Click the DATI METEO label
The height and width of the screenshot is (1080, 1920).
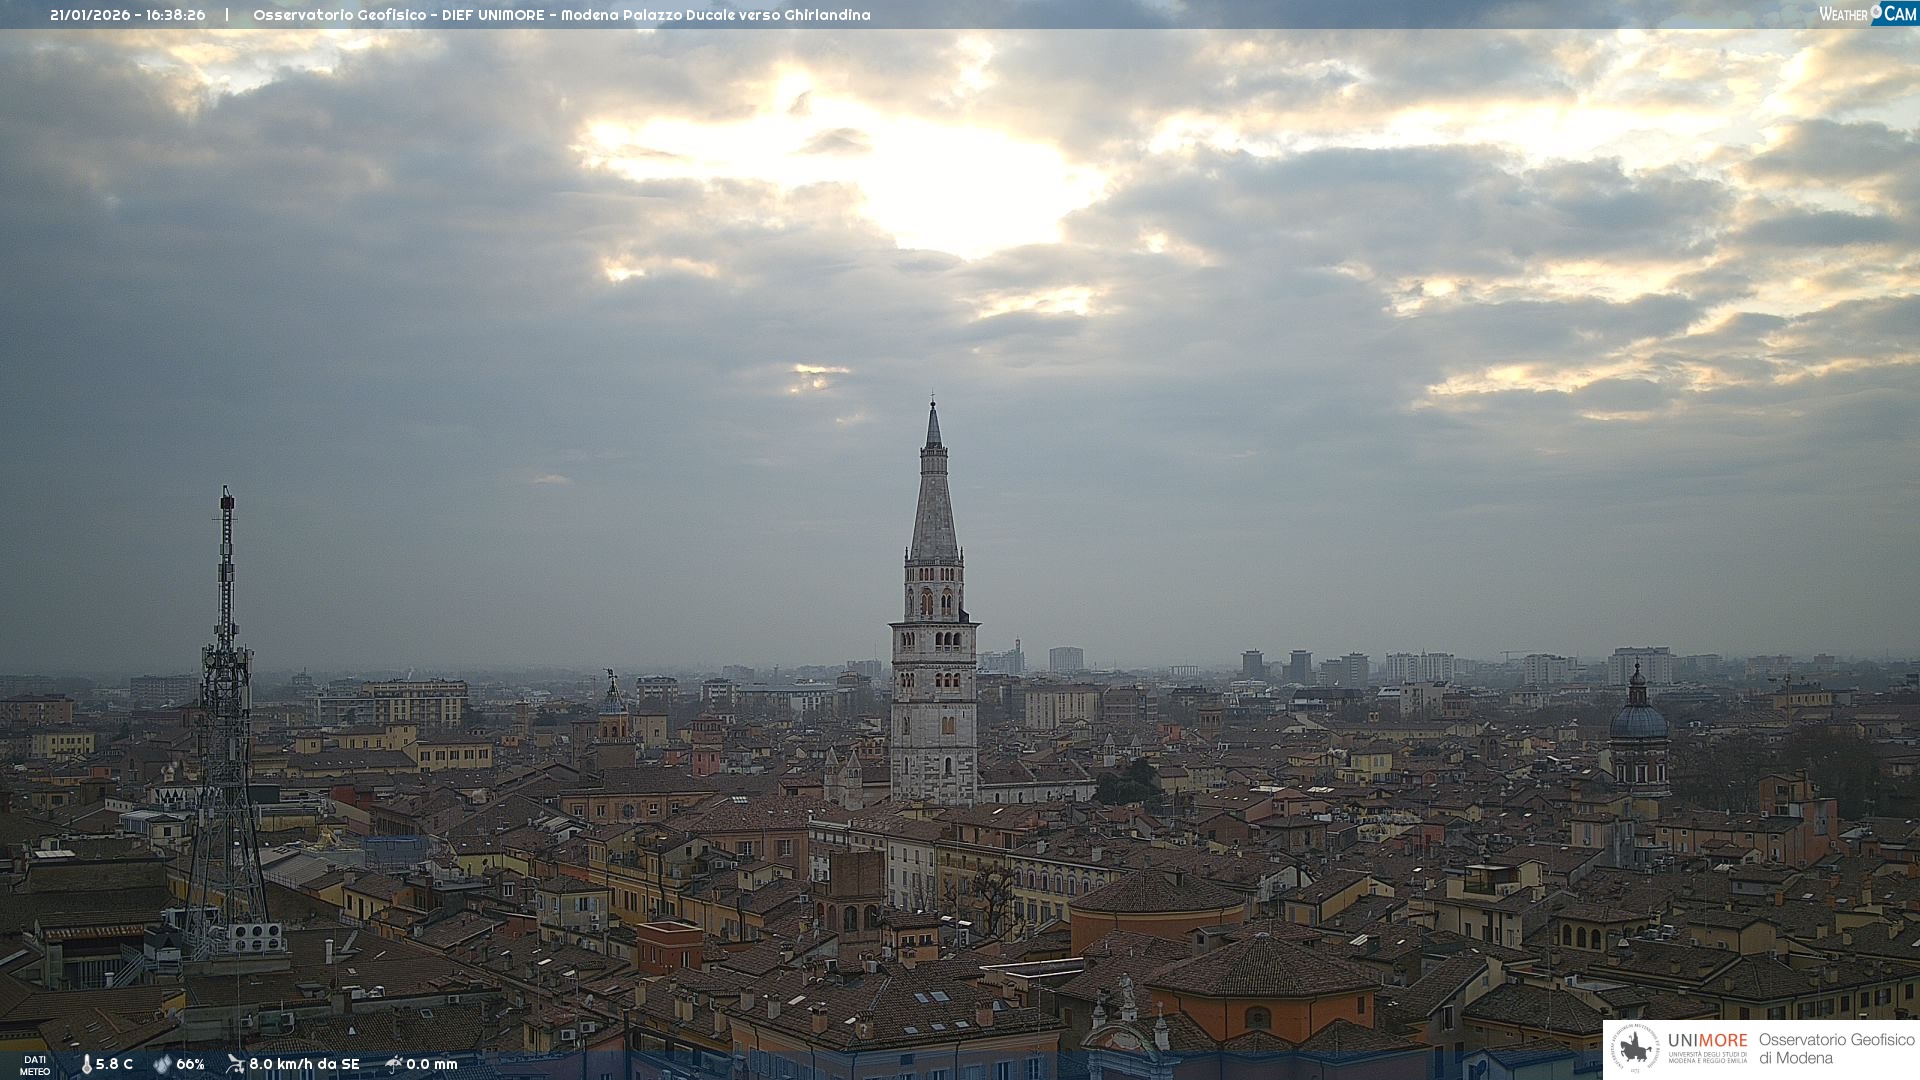click(x=35, y=1065)
